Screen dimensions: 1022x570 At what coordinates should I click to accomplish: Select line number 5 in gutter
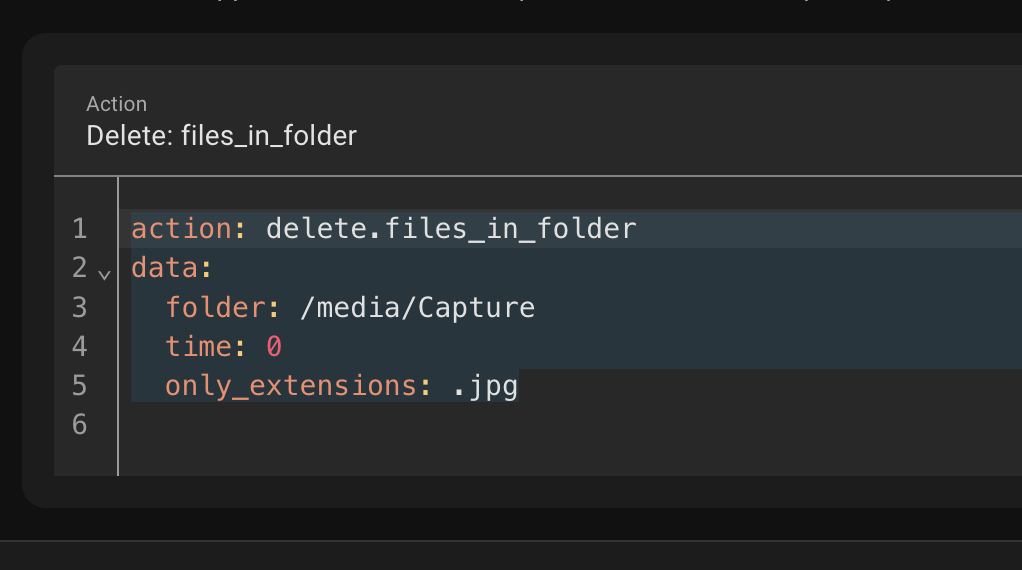(80, 386)
